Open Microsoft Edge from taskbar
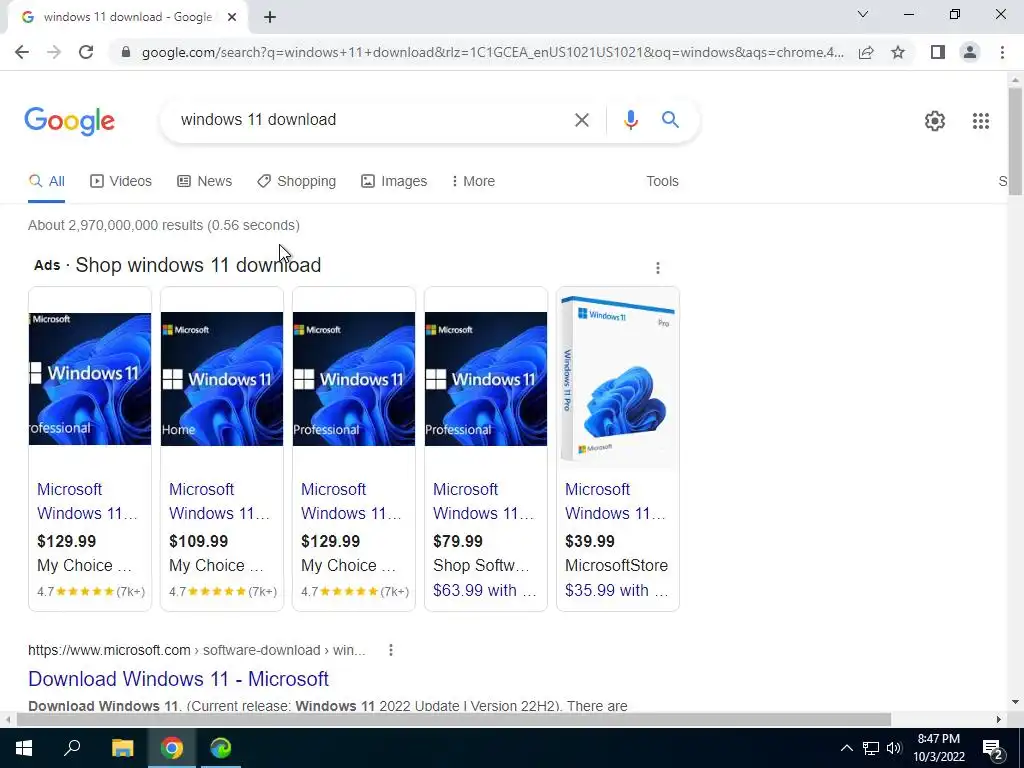1024x768 pixels. pos(221,748)
